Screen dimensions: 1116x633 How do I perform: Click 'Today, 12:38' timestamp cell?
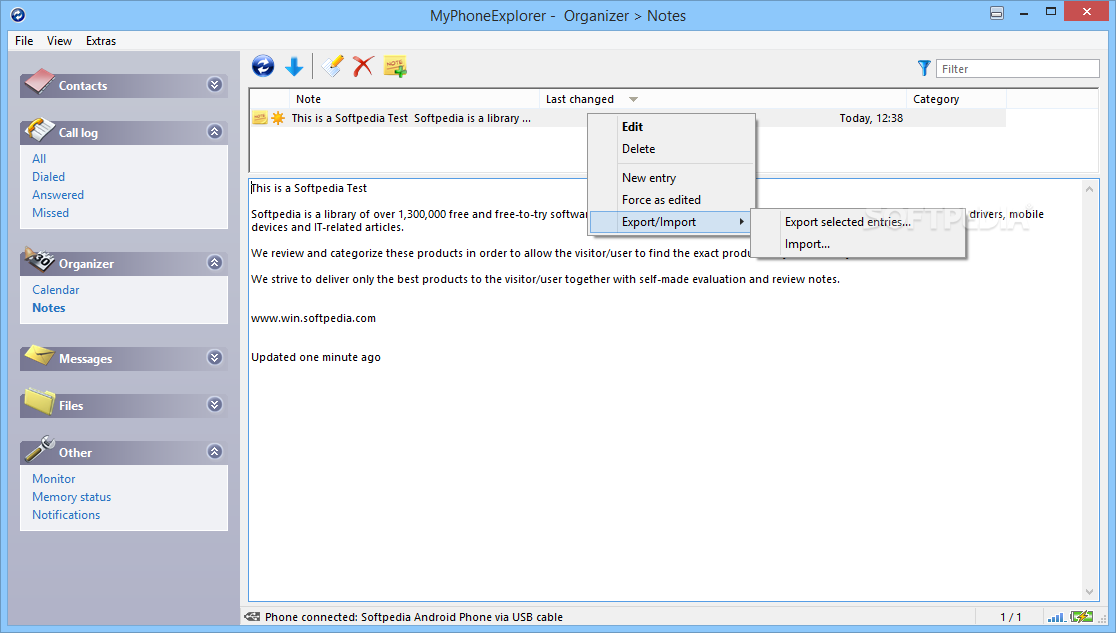point(870,118)
